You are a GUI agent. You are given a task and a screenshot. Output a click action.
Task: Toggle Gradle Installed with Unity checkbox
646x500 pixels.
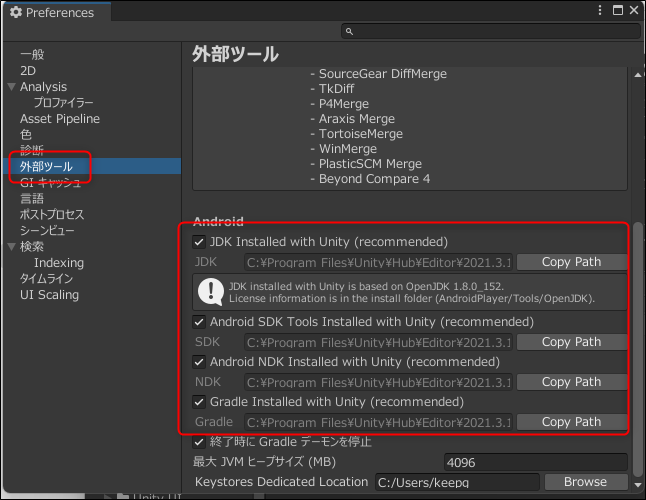click(x=199, y=402)
